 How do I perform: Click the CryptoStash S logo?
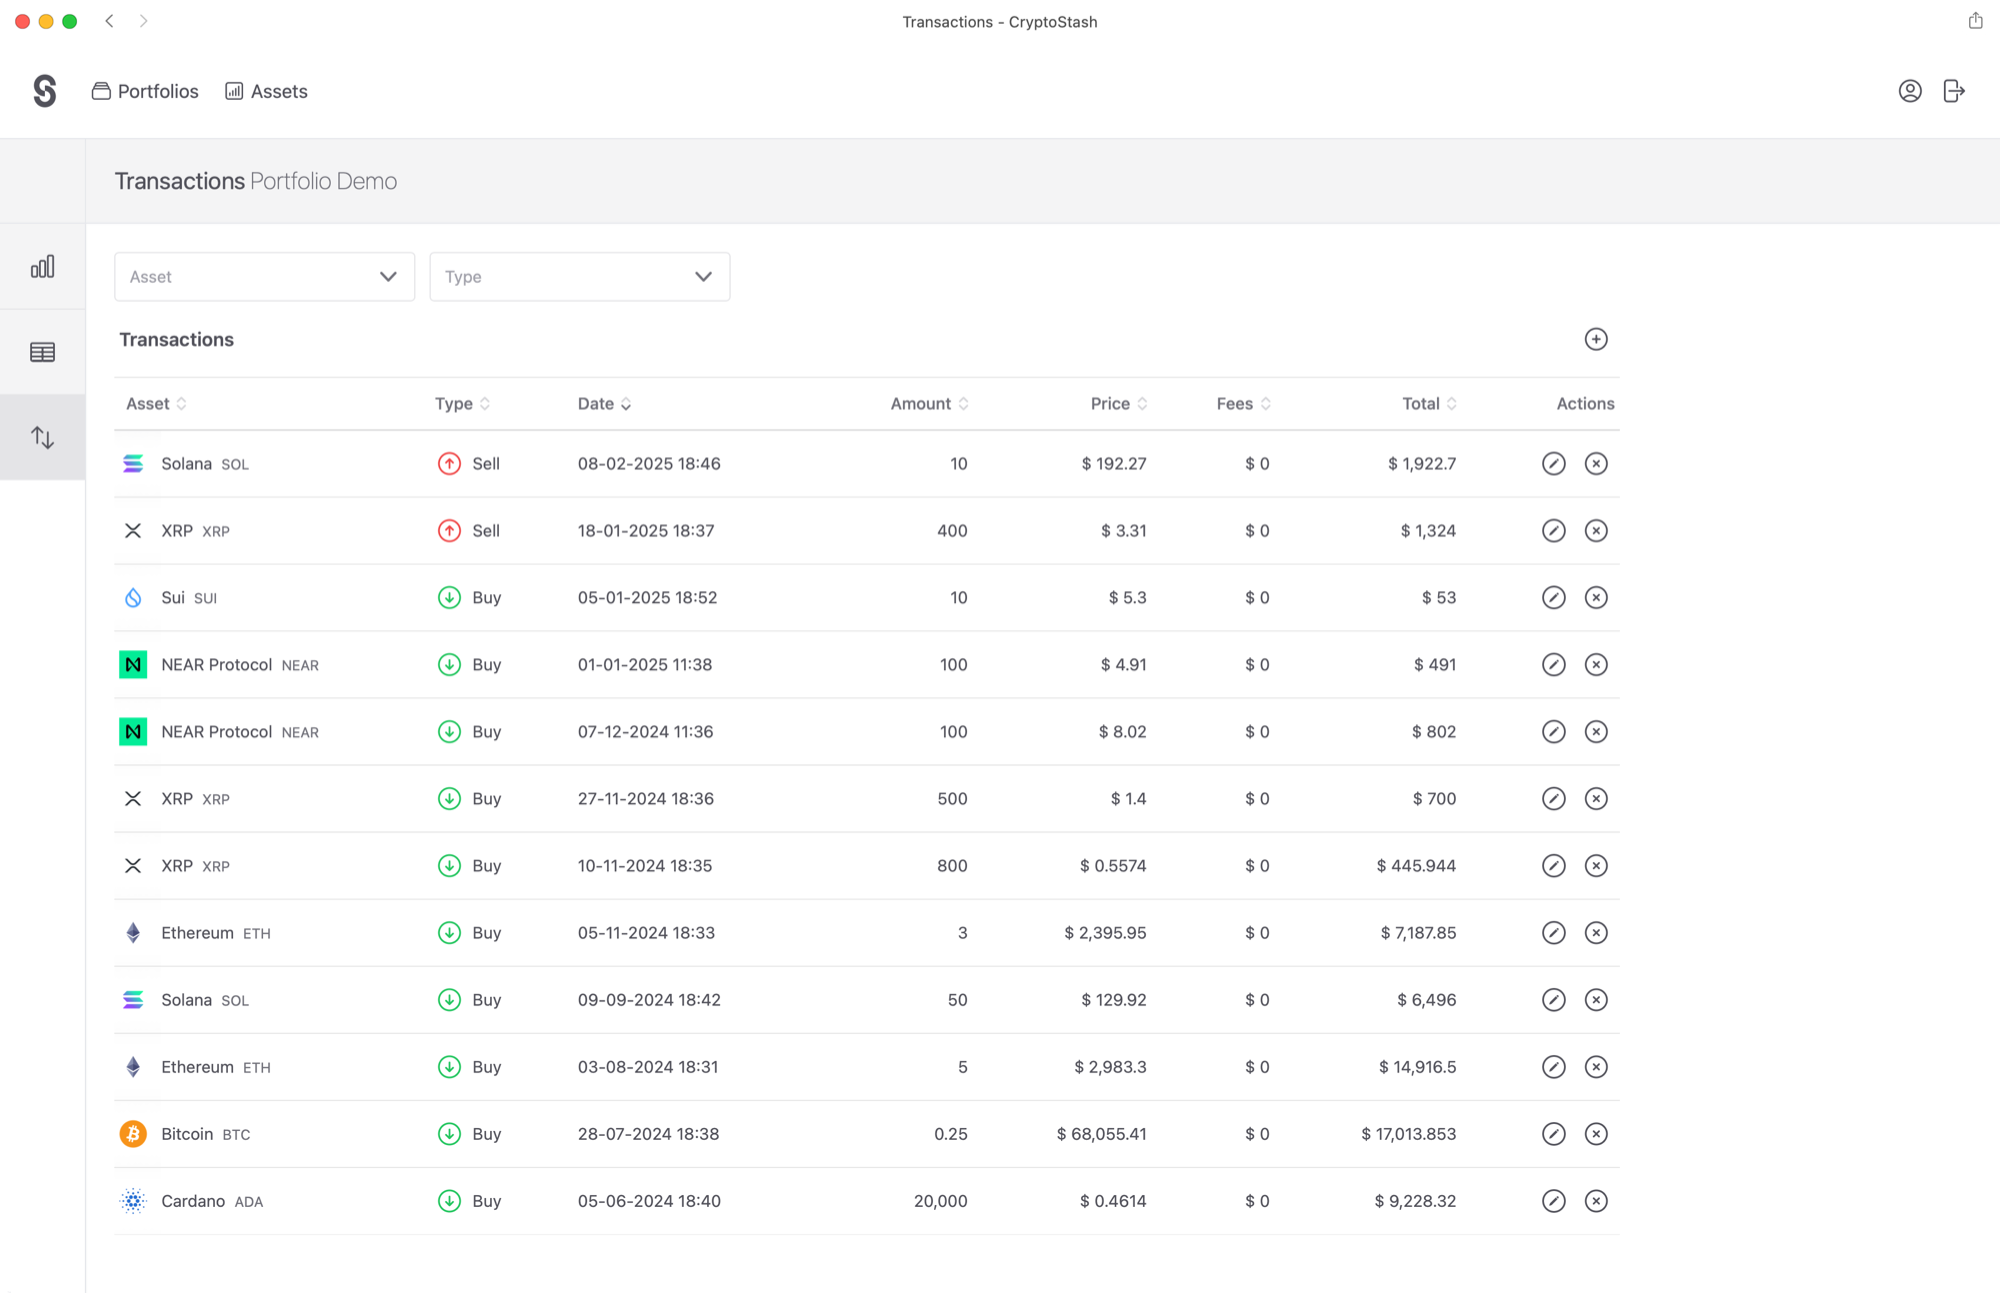point(44,91)
